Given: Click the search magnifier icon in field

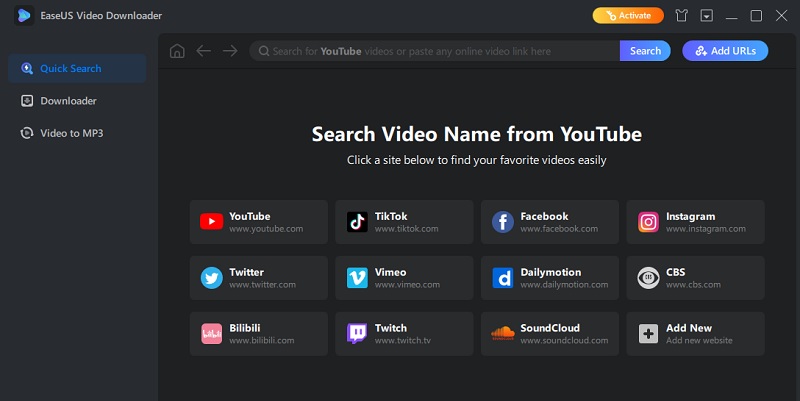Looking at the screenshot, I should pos(264,51).
